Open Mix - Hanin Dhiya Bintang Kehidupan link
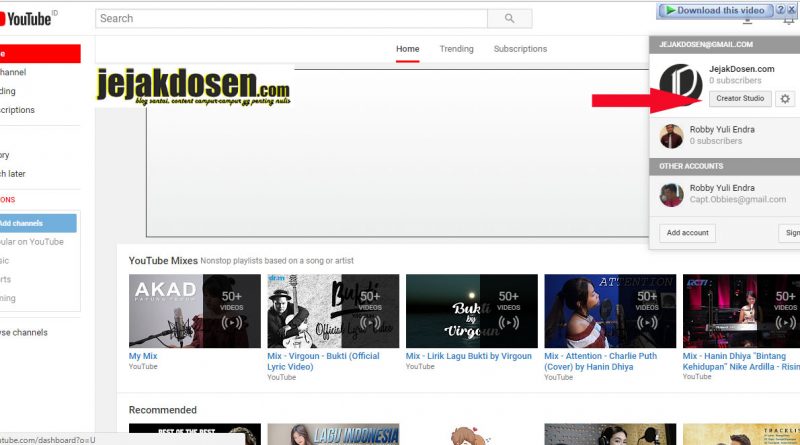 coord(741,361)
